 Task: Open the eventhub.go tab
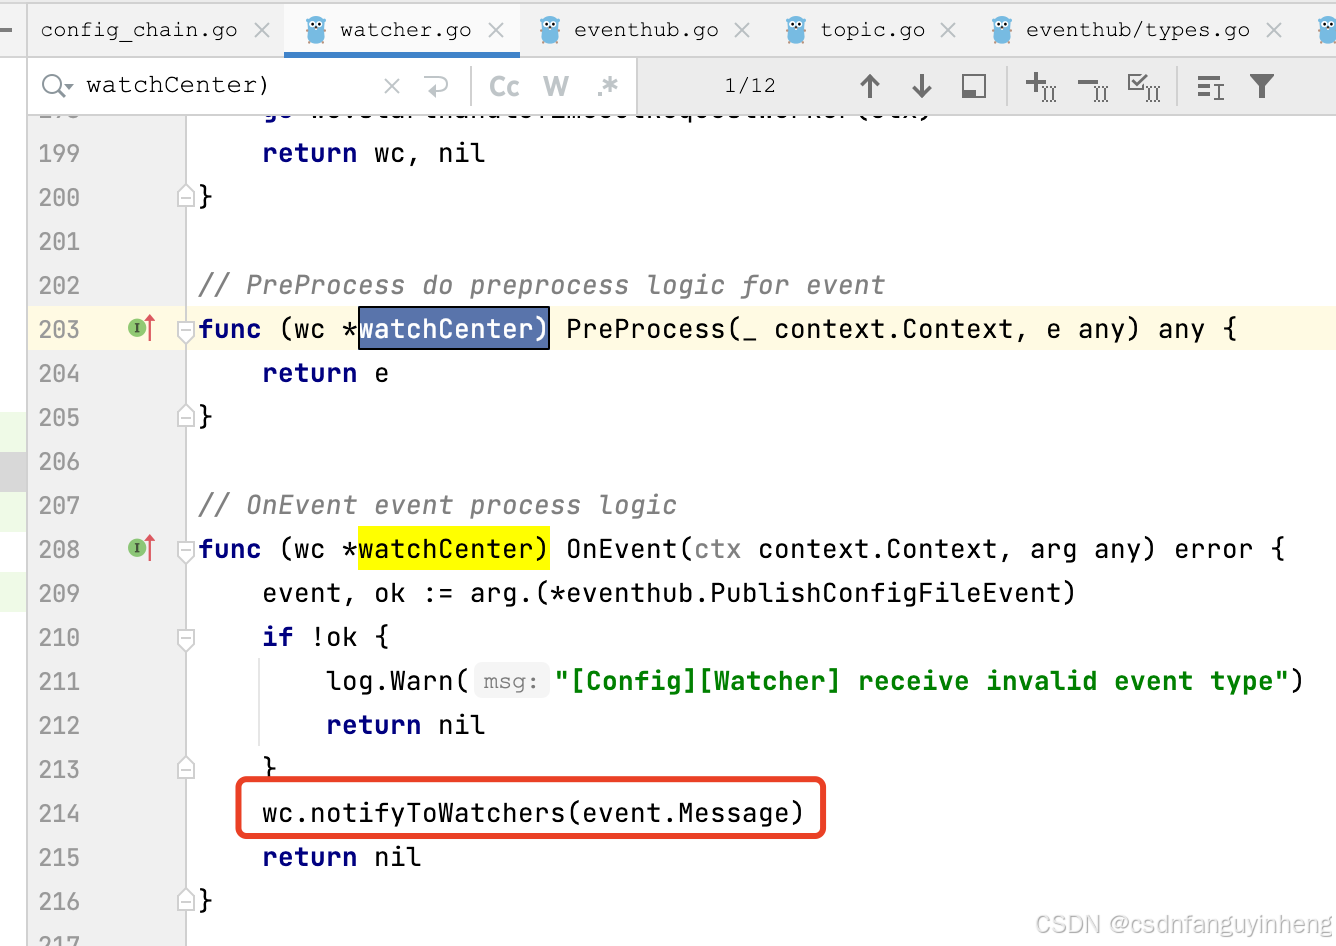coord(646,30)
